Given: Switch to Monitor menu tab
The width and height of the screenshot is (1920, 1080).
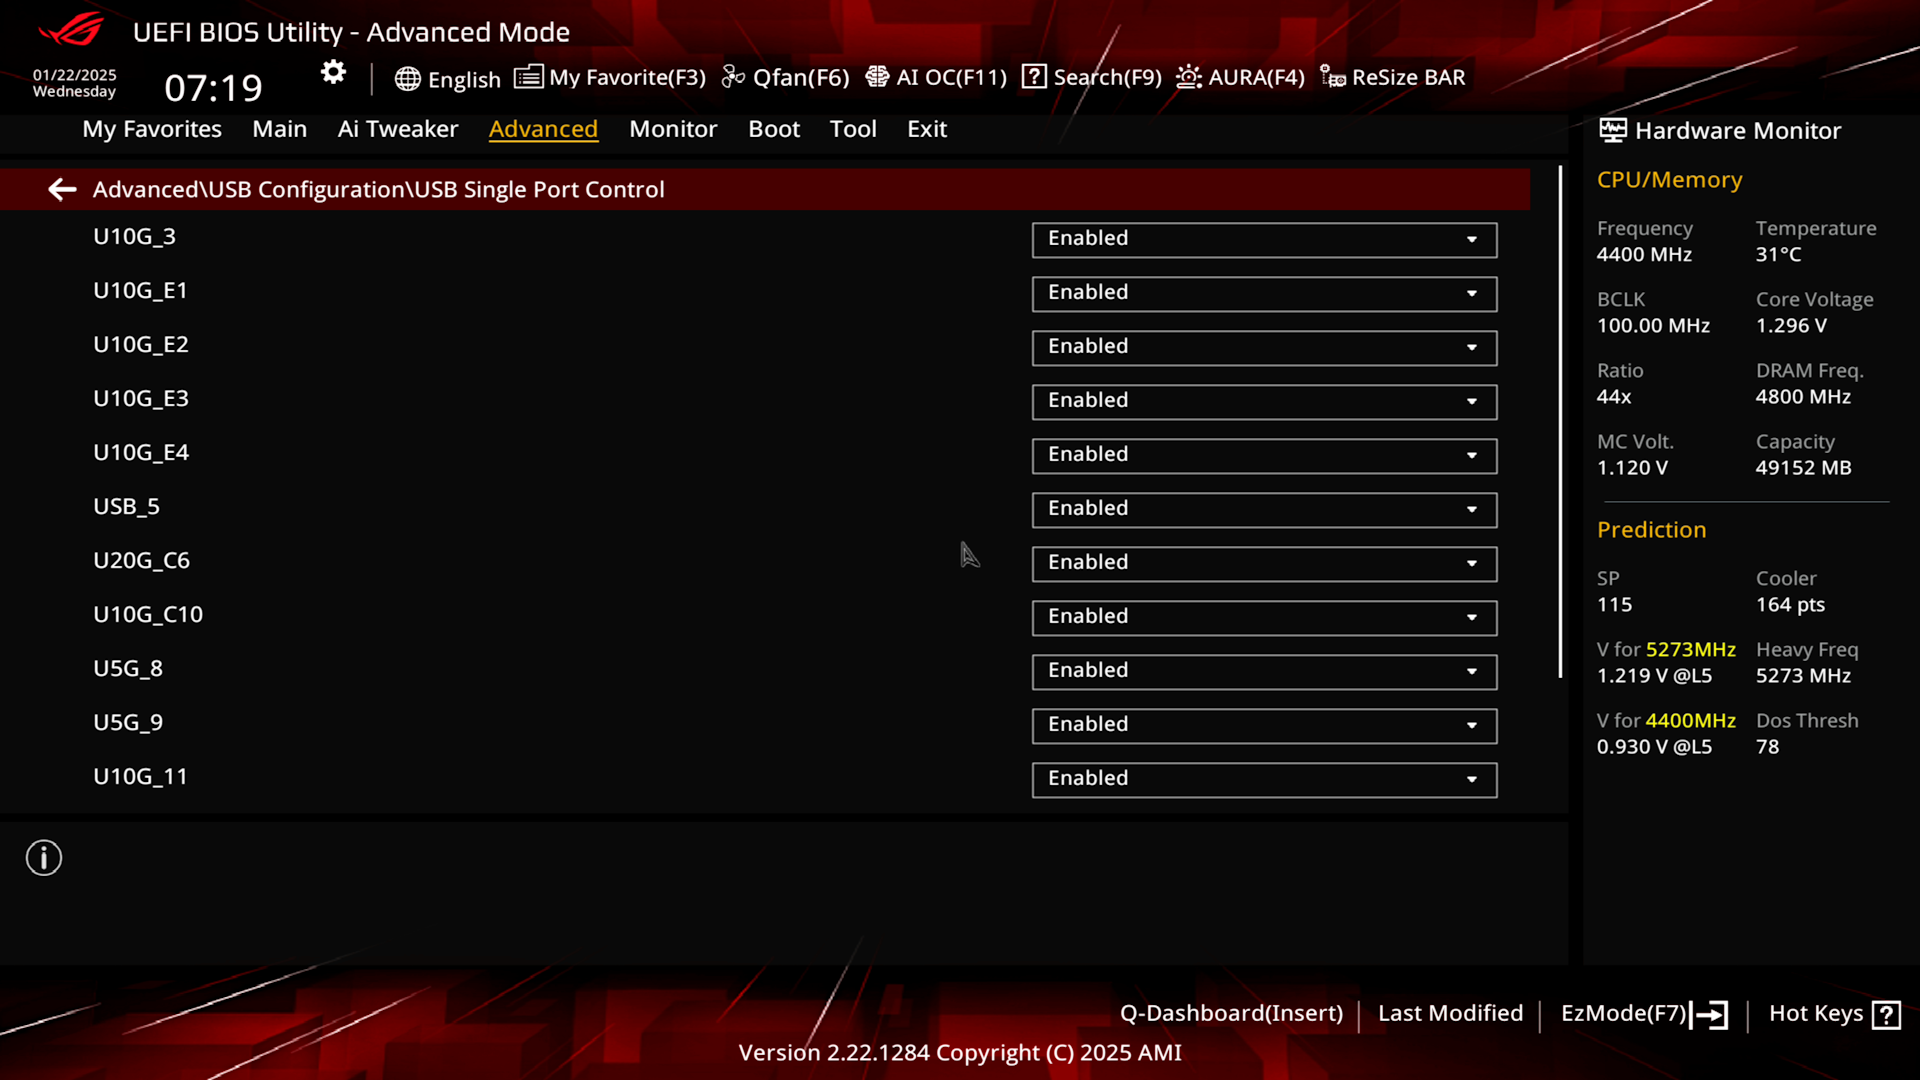Looking at the screenshot, I should pyautogui.click(x=673, y=128).
